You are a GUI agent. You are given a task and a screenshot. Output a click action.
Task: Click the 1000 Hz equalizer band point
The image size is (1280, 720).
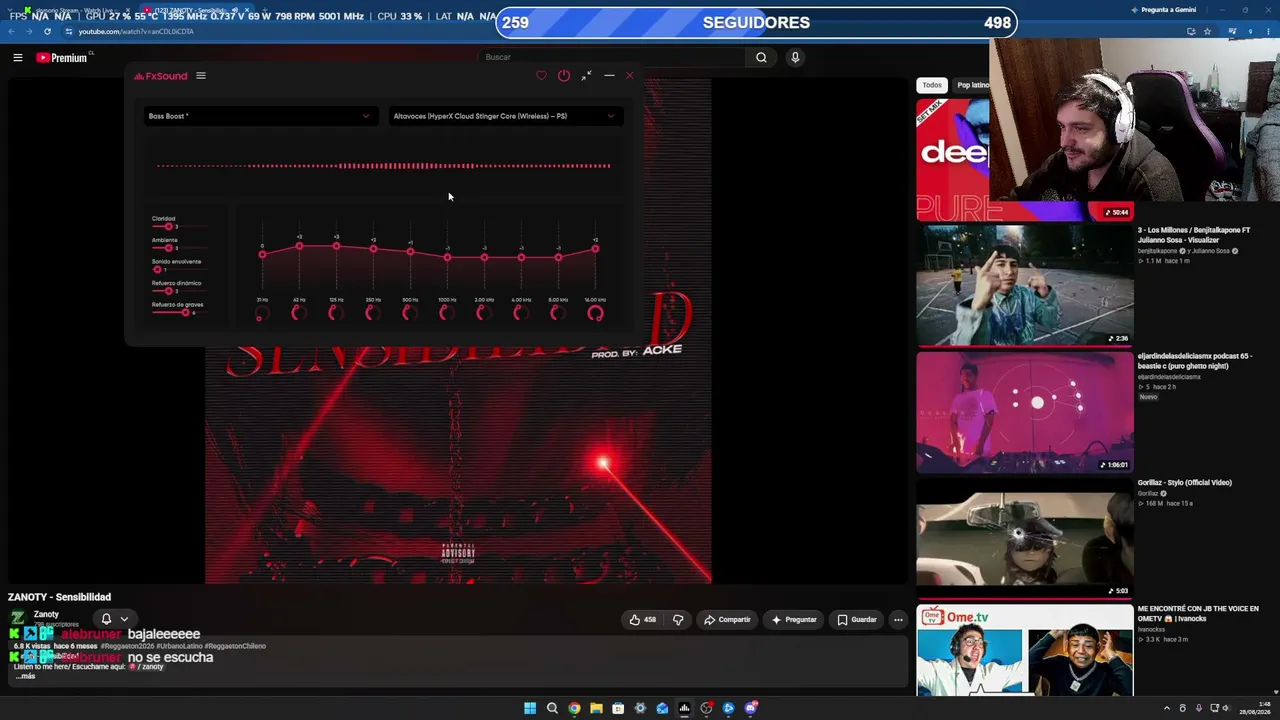click(447, 258)
